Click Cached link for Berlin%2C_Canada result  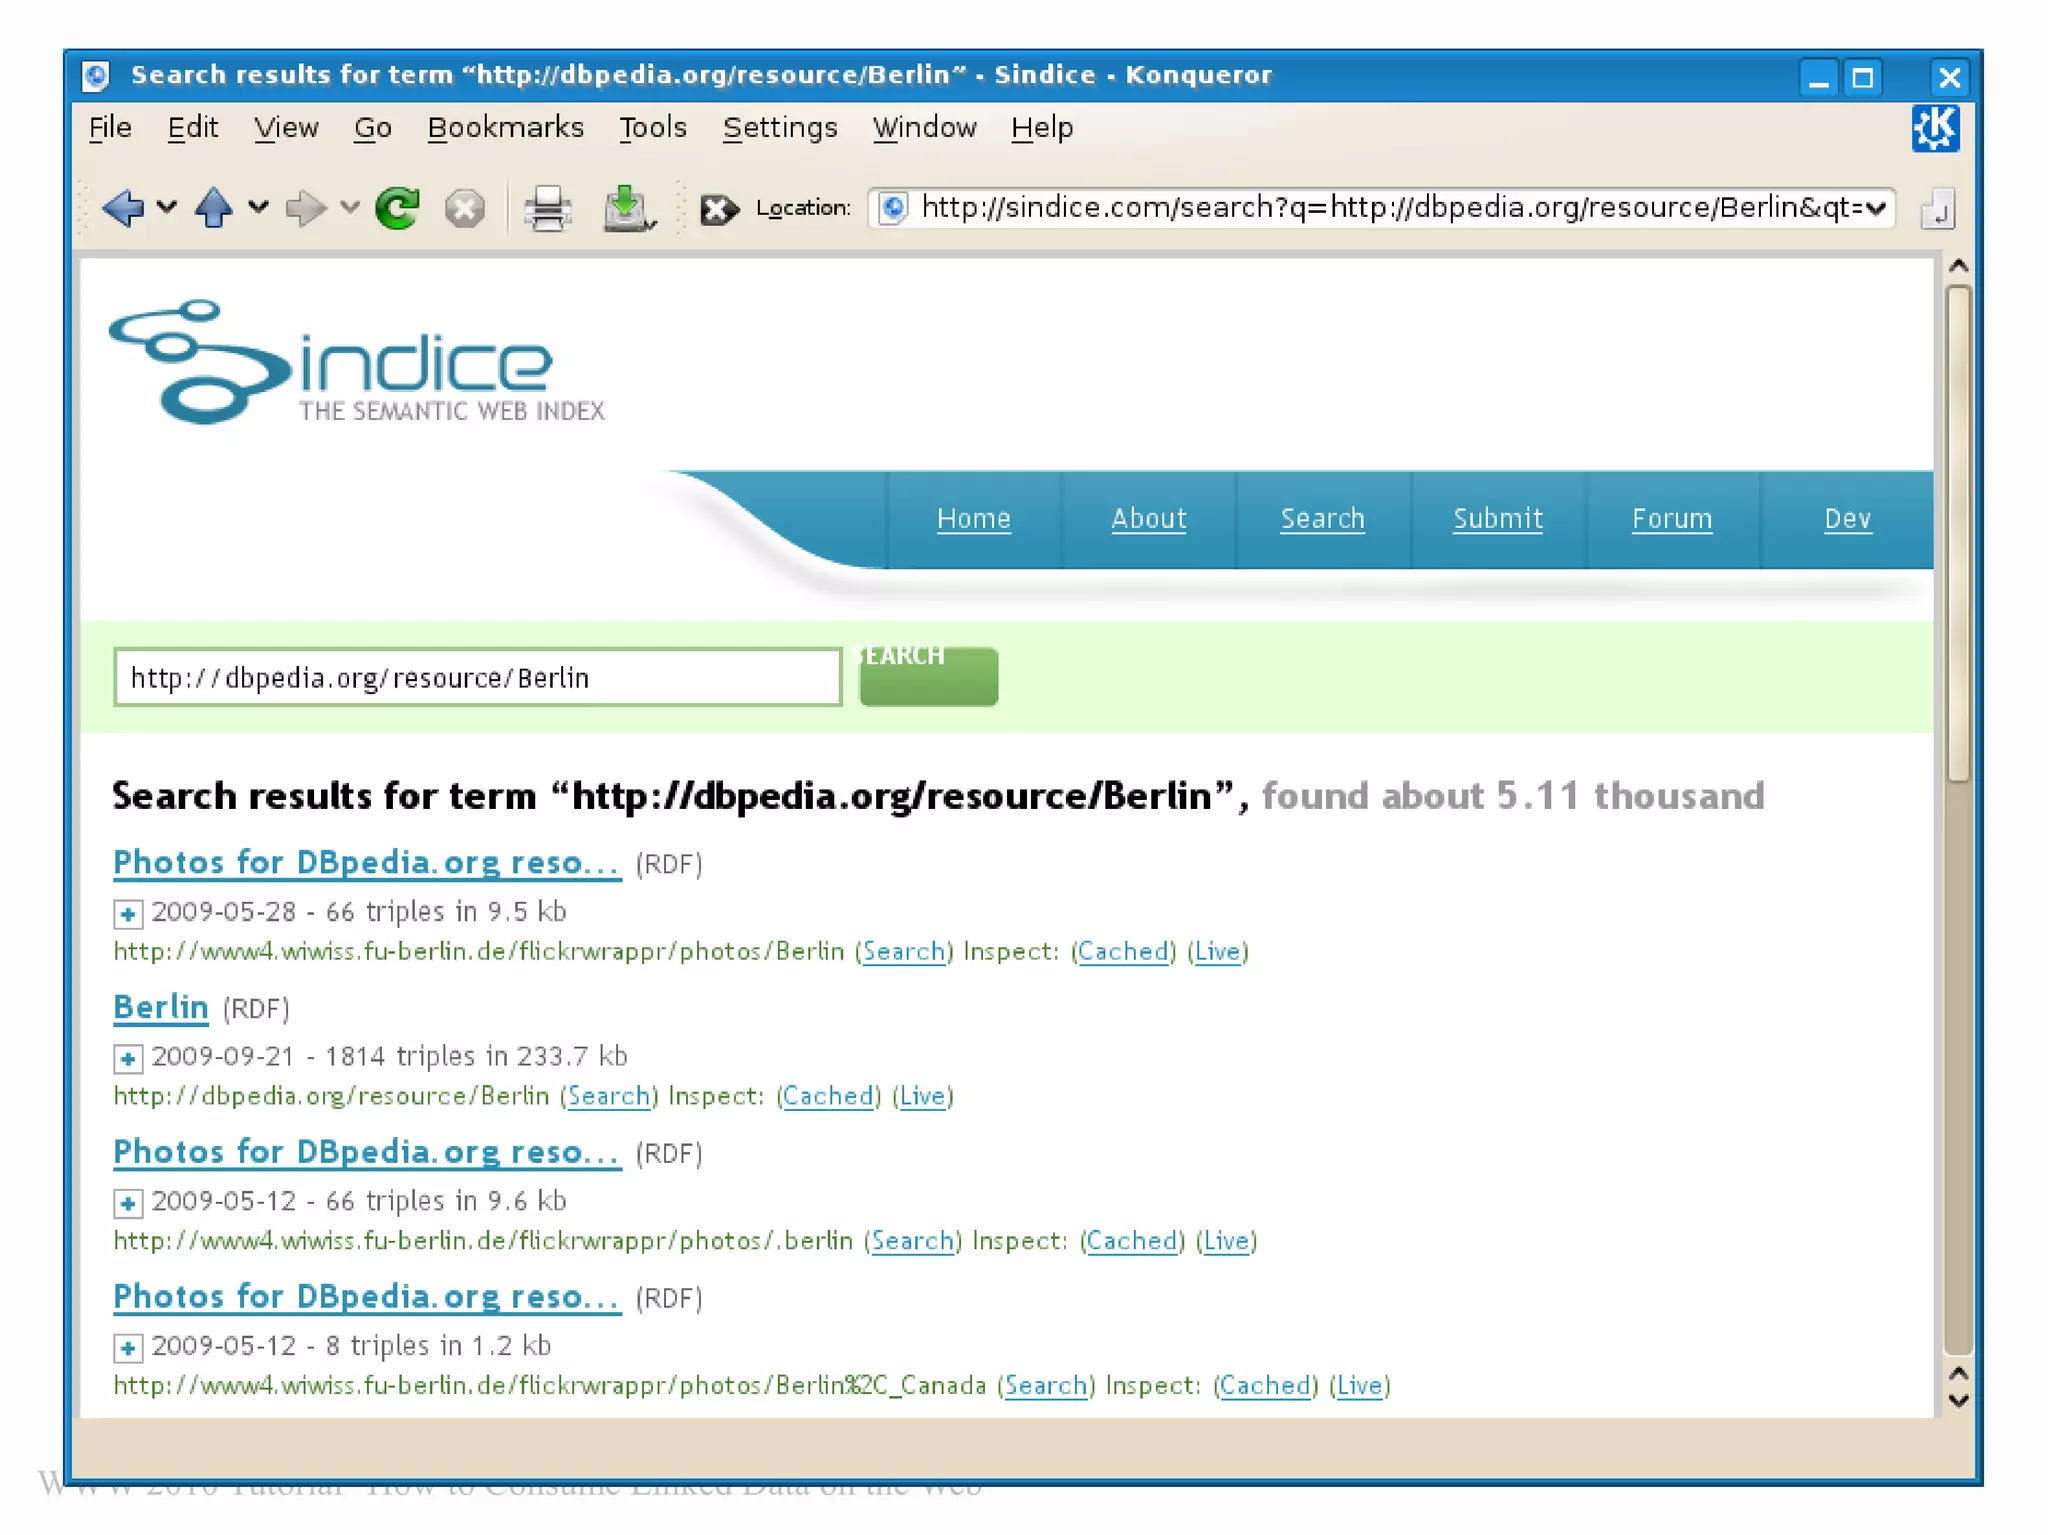coord(1265,1386)
